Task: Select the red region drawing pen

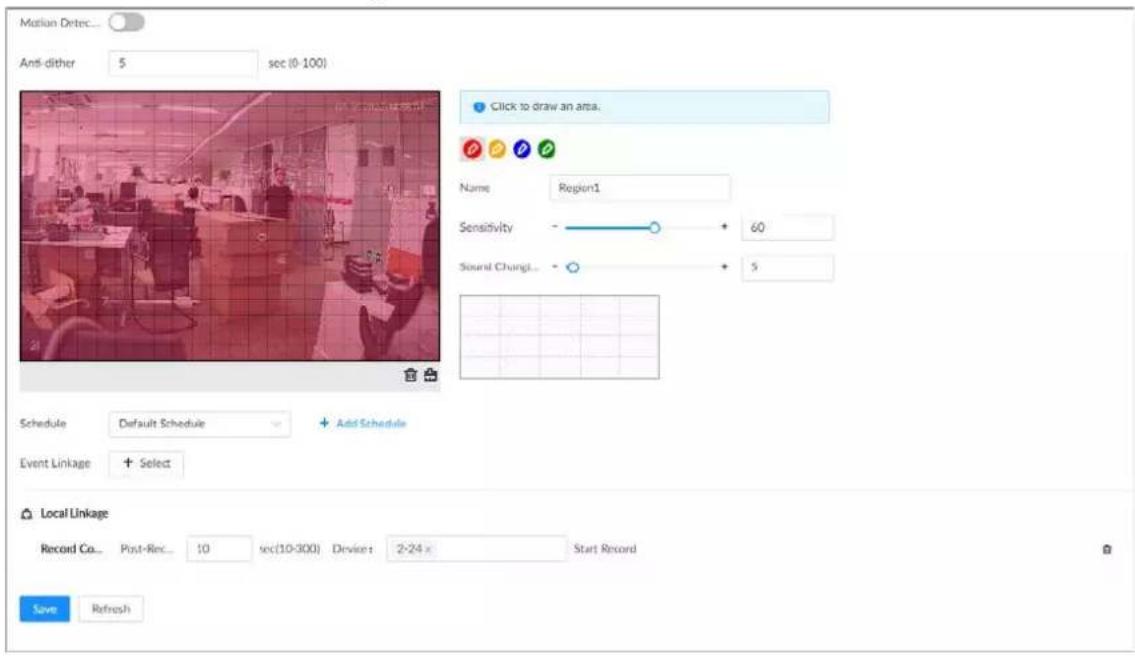Action: [472, 149]
